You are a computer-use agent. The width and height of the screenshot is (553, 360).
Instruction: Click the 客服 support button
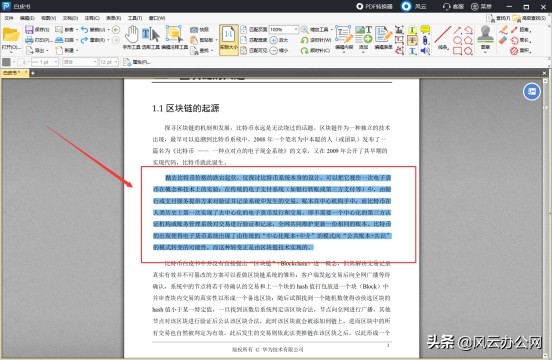453,6
